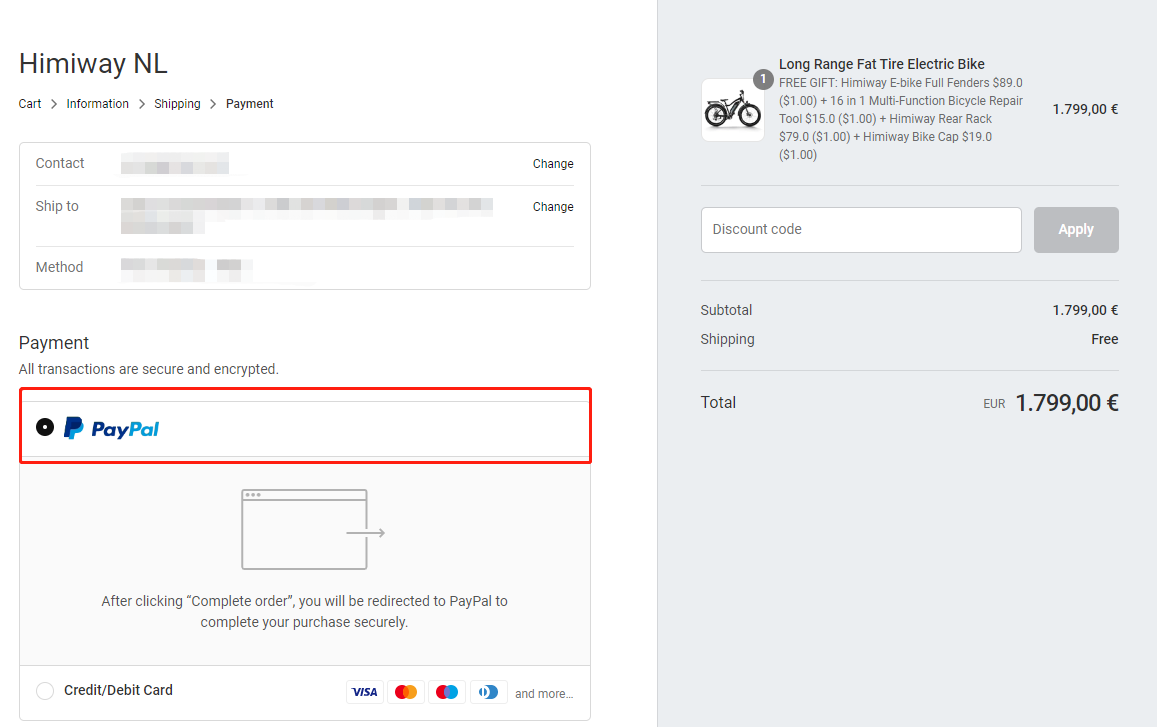This screenshot has height=727, width=1157.
Task: Click the Maestro card icon
Action: (x=447, y=691)
